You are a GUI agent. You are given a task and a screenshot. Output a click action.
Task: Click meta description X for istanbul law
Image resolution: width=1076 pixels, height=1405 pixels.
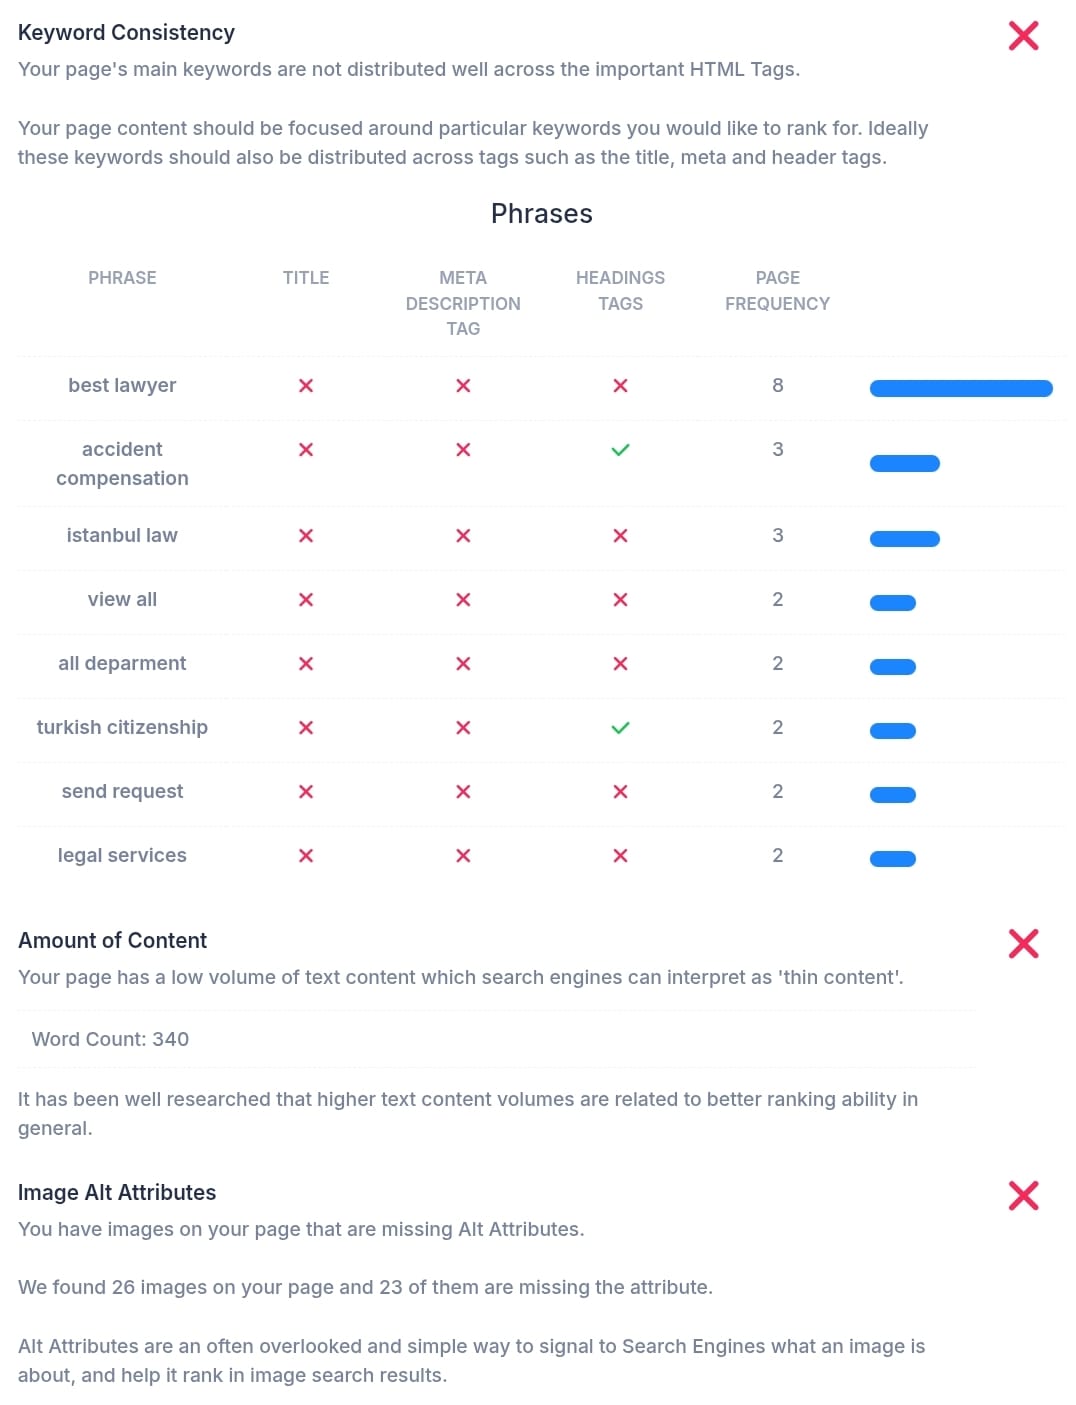point(463,536)
